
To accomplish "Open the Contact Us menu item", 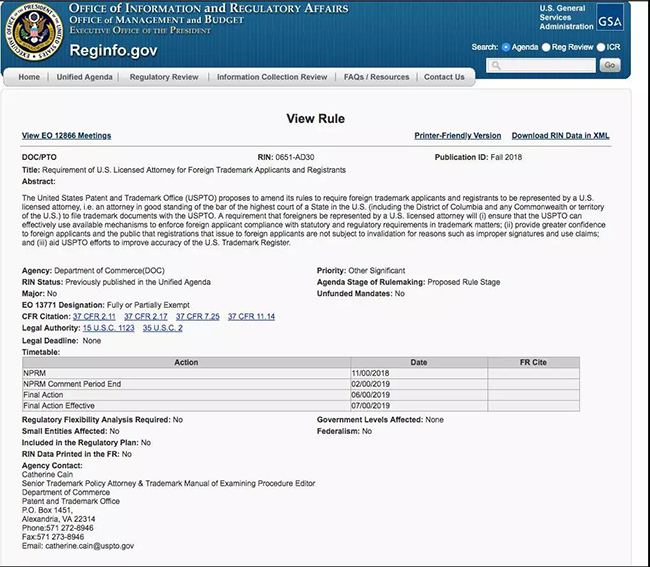I will pos(444,77).
